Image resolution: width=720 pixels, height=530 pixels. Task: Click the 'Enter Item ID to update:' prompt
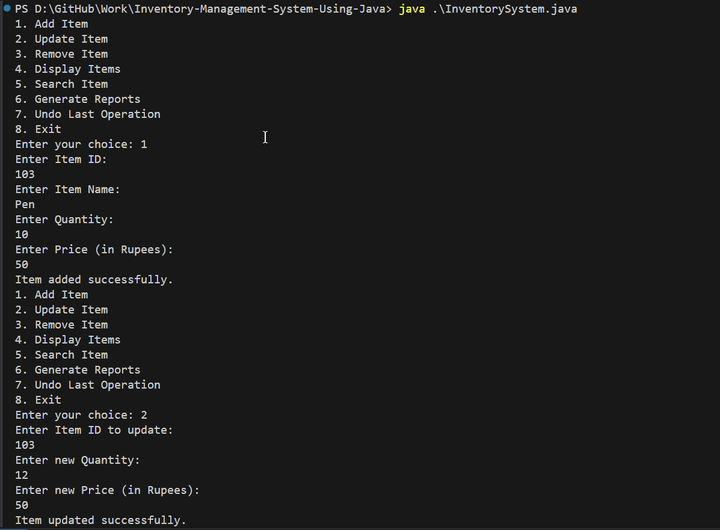click(x=94, y=430)
